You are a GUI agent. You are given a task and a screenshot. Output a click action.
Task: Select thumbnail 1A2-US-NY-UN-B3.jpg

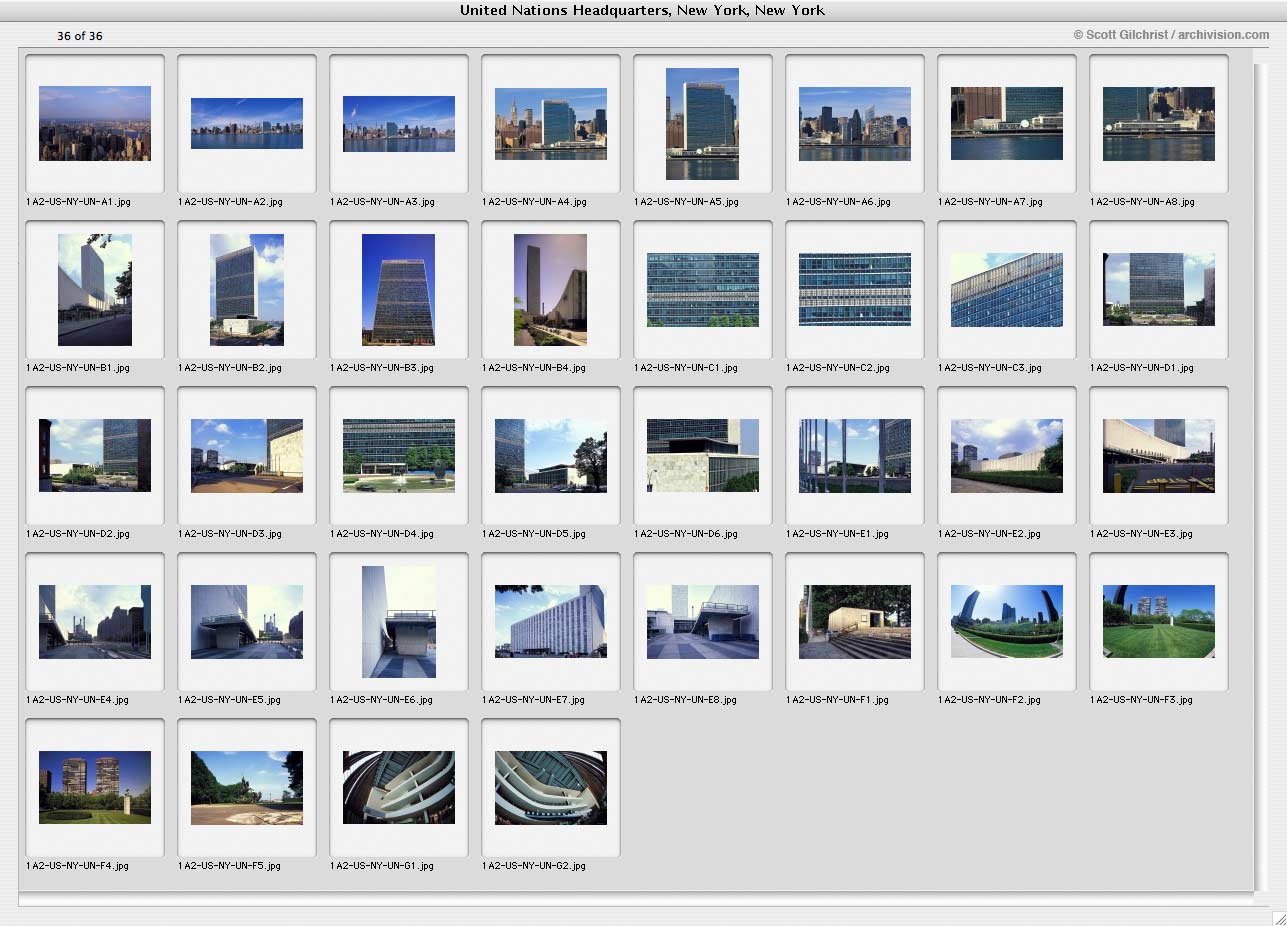point(399,290)
